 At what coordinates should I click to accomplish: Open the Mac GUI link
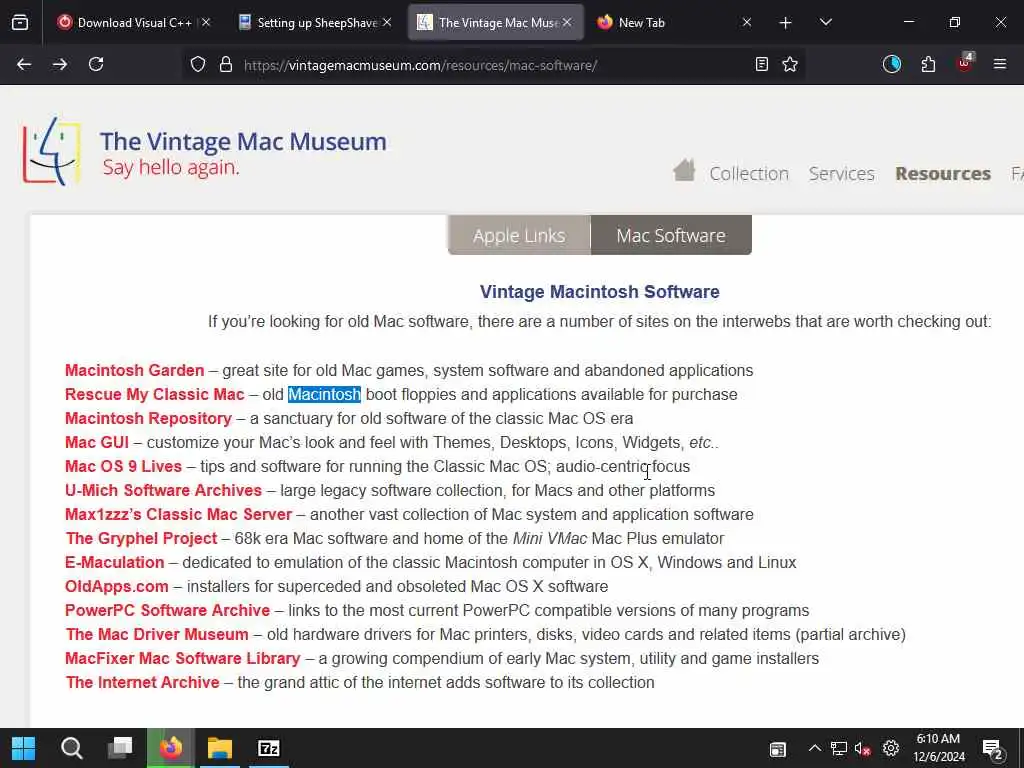point(97,442)
